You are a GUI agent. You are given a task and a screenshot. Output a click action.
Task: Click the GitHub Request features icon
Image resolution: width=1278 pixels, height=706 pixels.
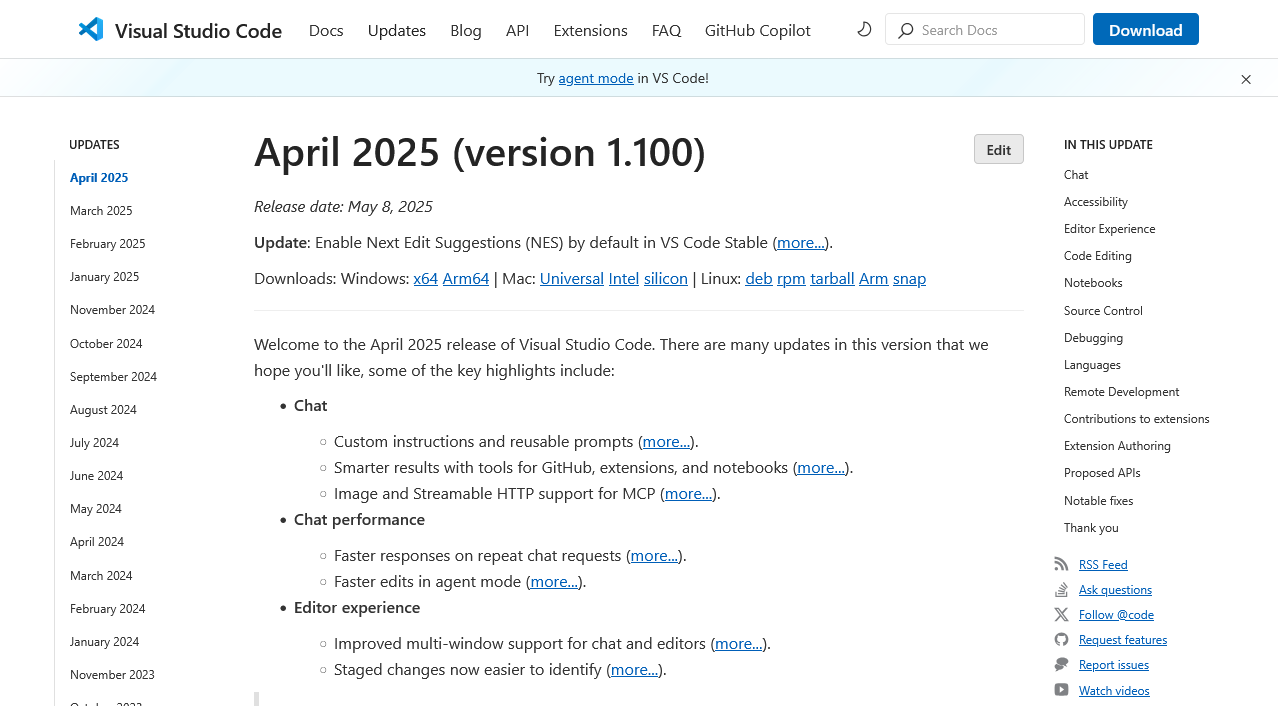[1061, 640]
